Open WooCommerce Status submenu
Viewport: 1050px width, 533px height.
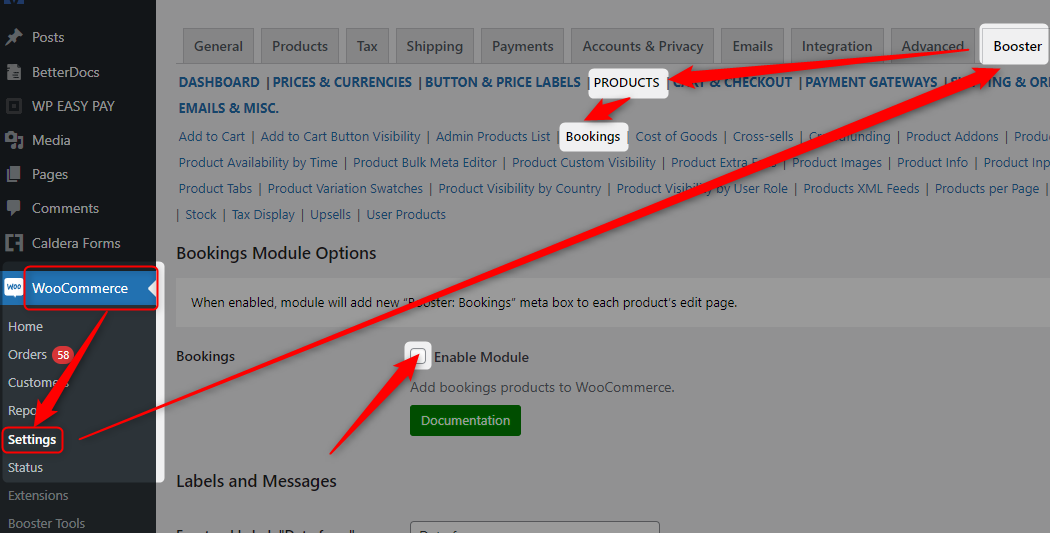25,467
